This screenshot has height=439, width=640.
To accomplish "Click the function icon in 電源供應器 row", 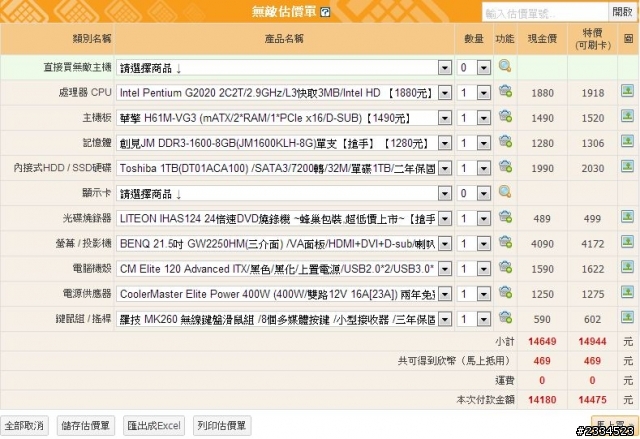I will pos(505,293).
